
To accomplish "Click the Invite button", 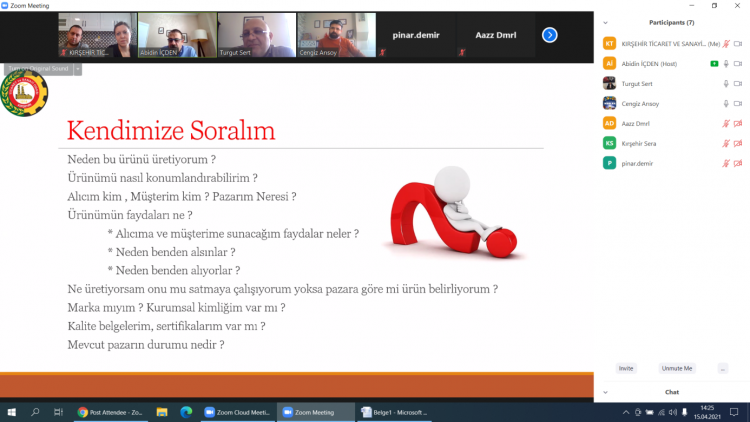I will click(626, 368).
